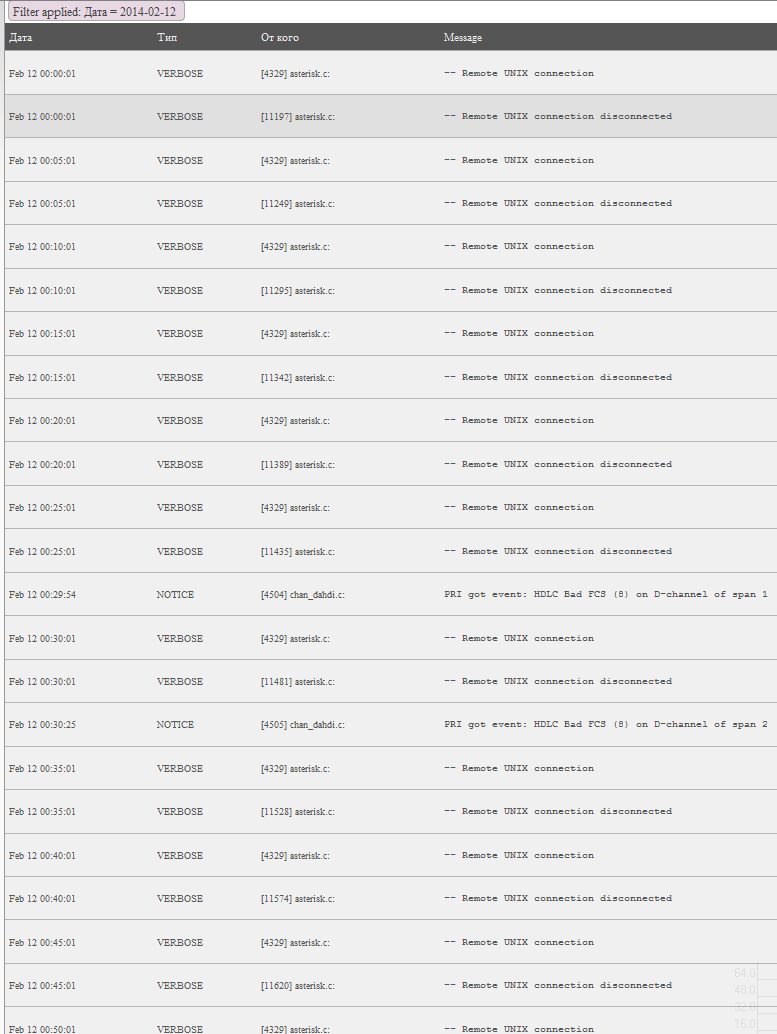Select the HDLC Bad FCS span 1 message
This screenshot has width=777, height=1034.
(605, 595)
